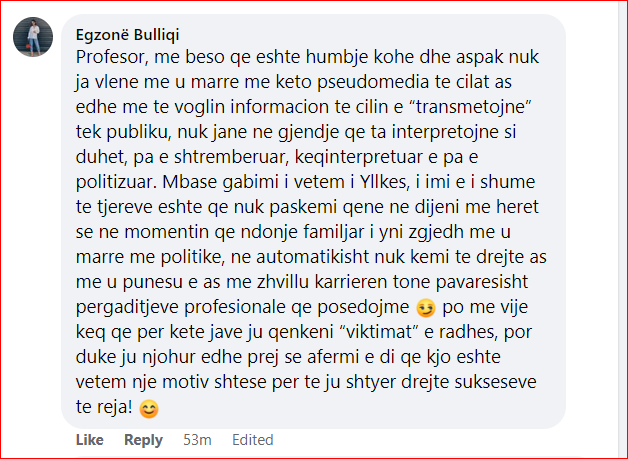Click the word 'shtremberuar,' in the comment
This screenshot has width=628, height=459.
point(231,157)
